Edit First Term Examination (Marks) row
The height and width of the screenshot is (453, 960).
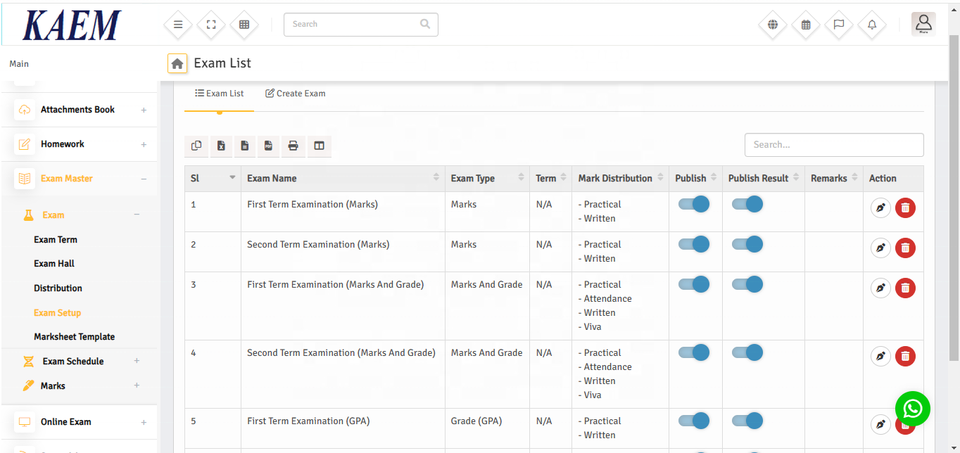[880, 208]
